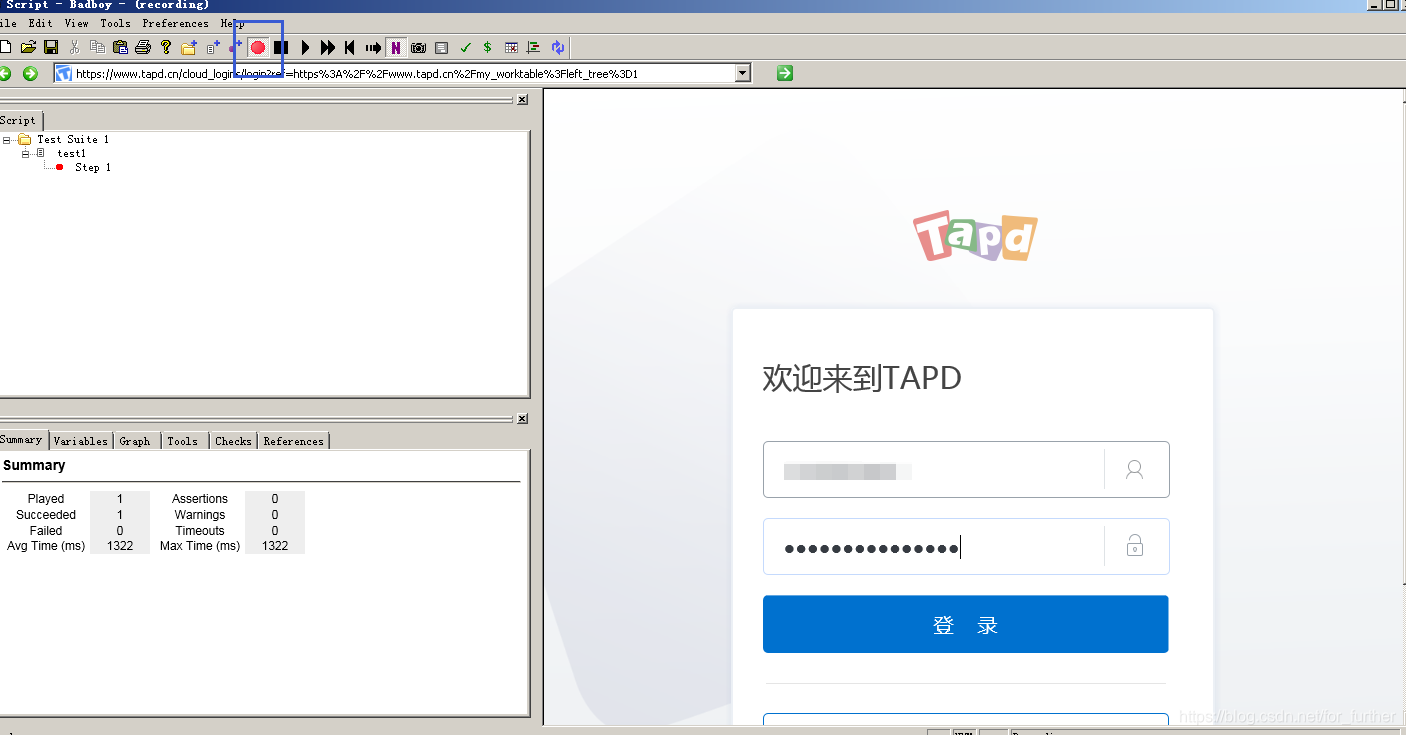1406x735 pixels.
Task: Click the green Go arrow beside the URL
Action: click(784, 72)
